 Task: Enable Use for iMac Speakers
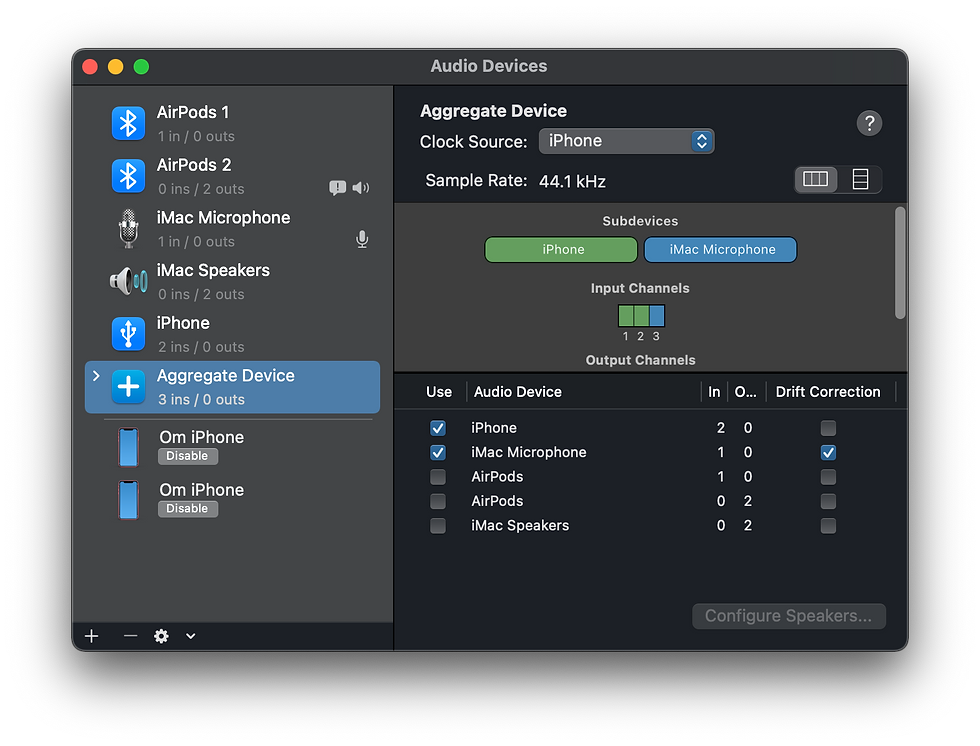438,525
